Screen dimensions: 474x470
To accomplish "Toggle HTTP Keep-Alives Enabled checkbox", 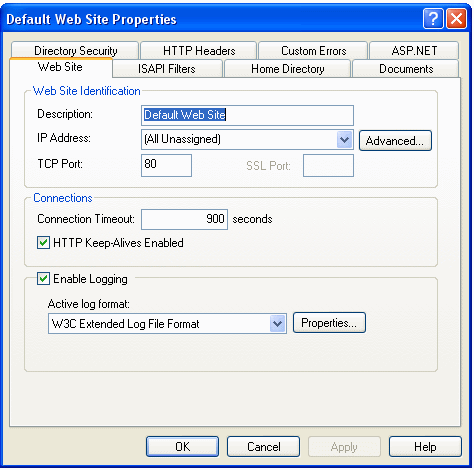I will point(43,243).
